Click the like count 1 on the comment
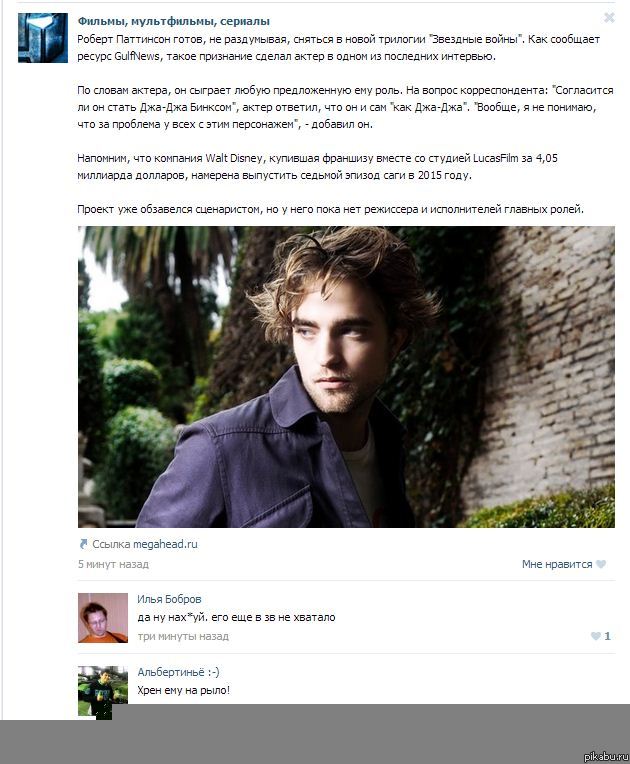630x764 pixels. [607, 636]
